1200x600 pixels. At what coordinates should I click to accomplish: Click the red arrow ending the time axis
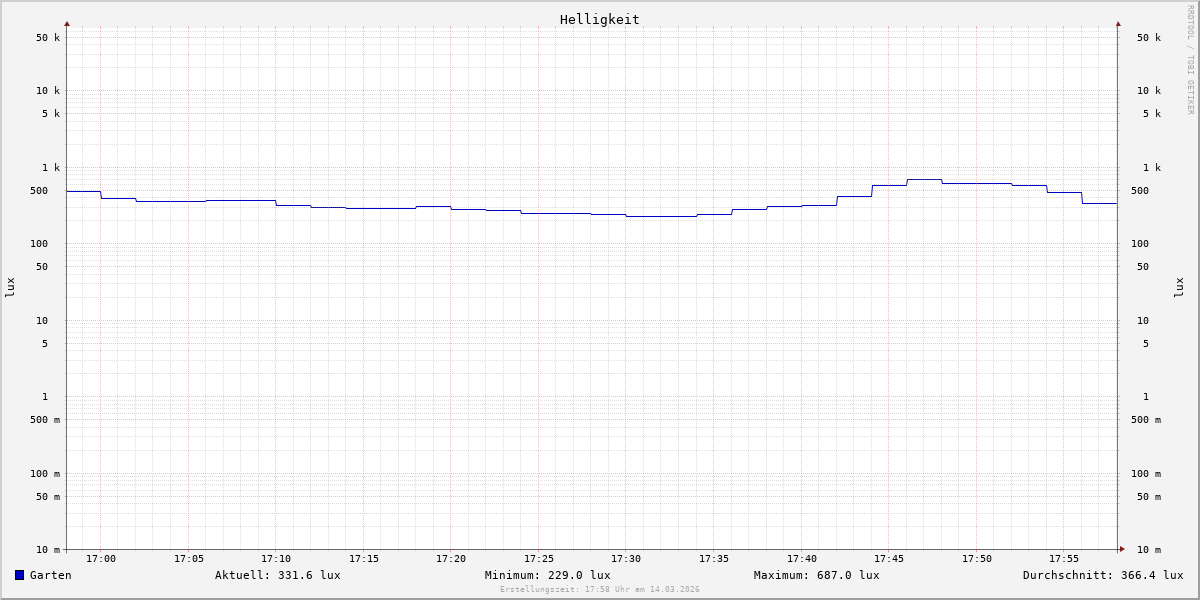[1122, 549]
